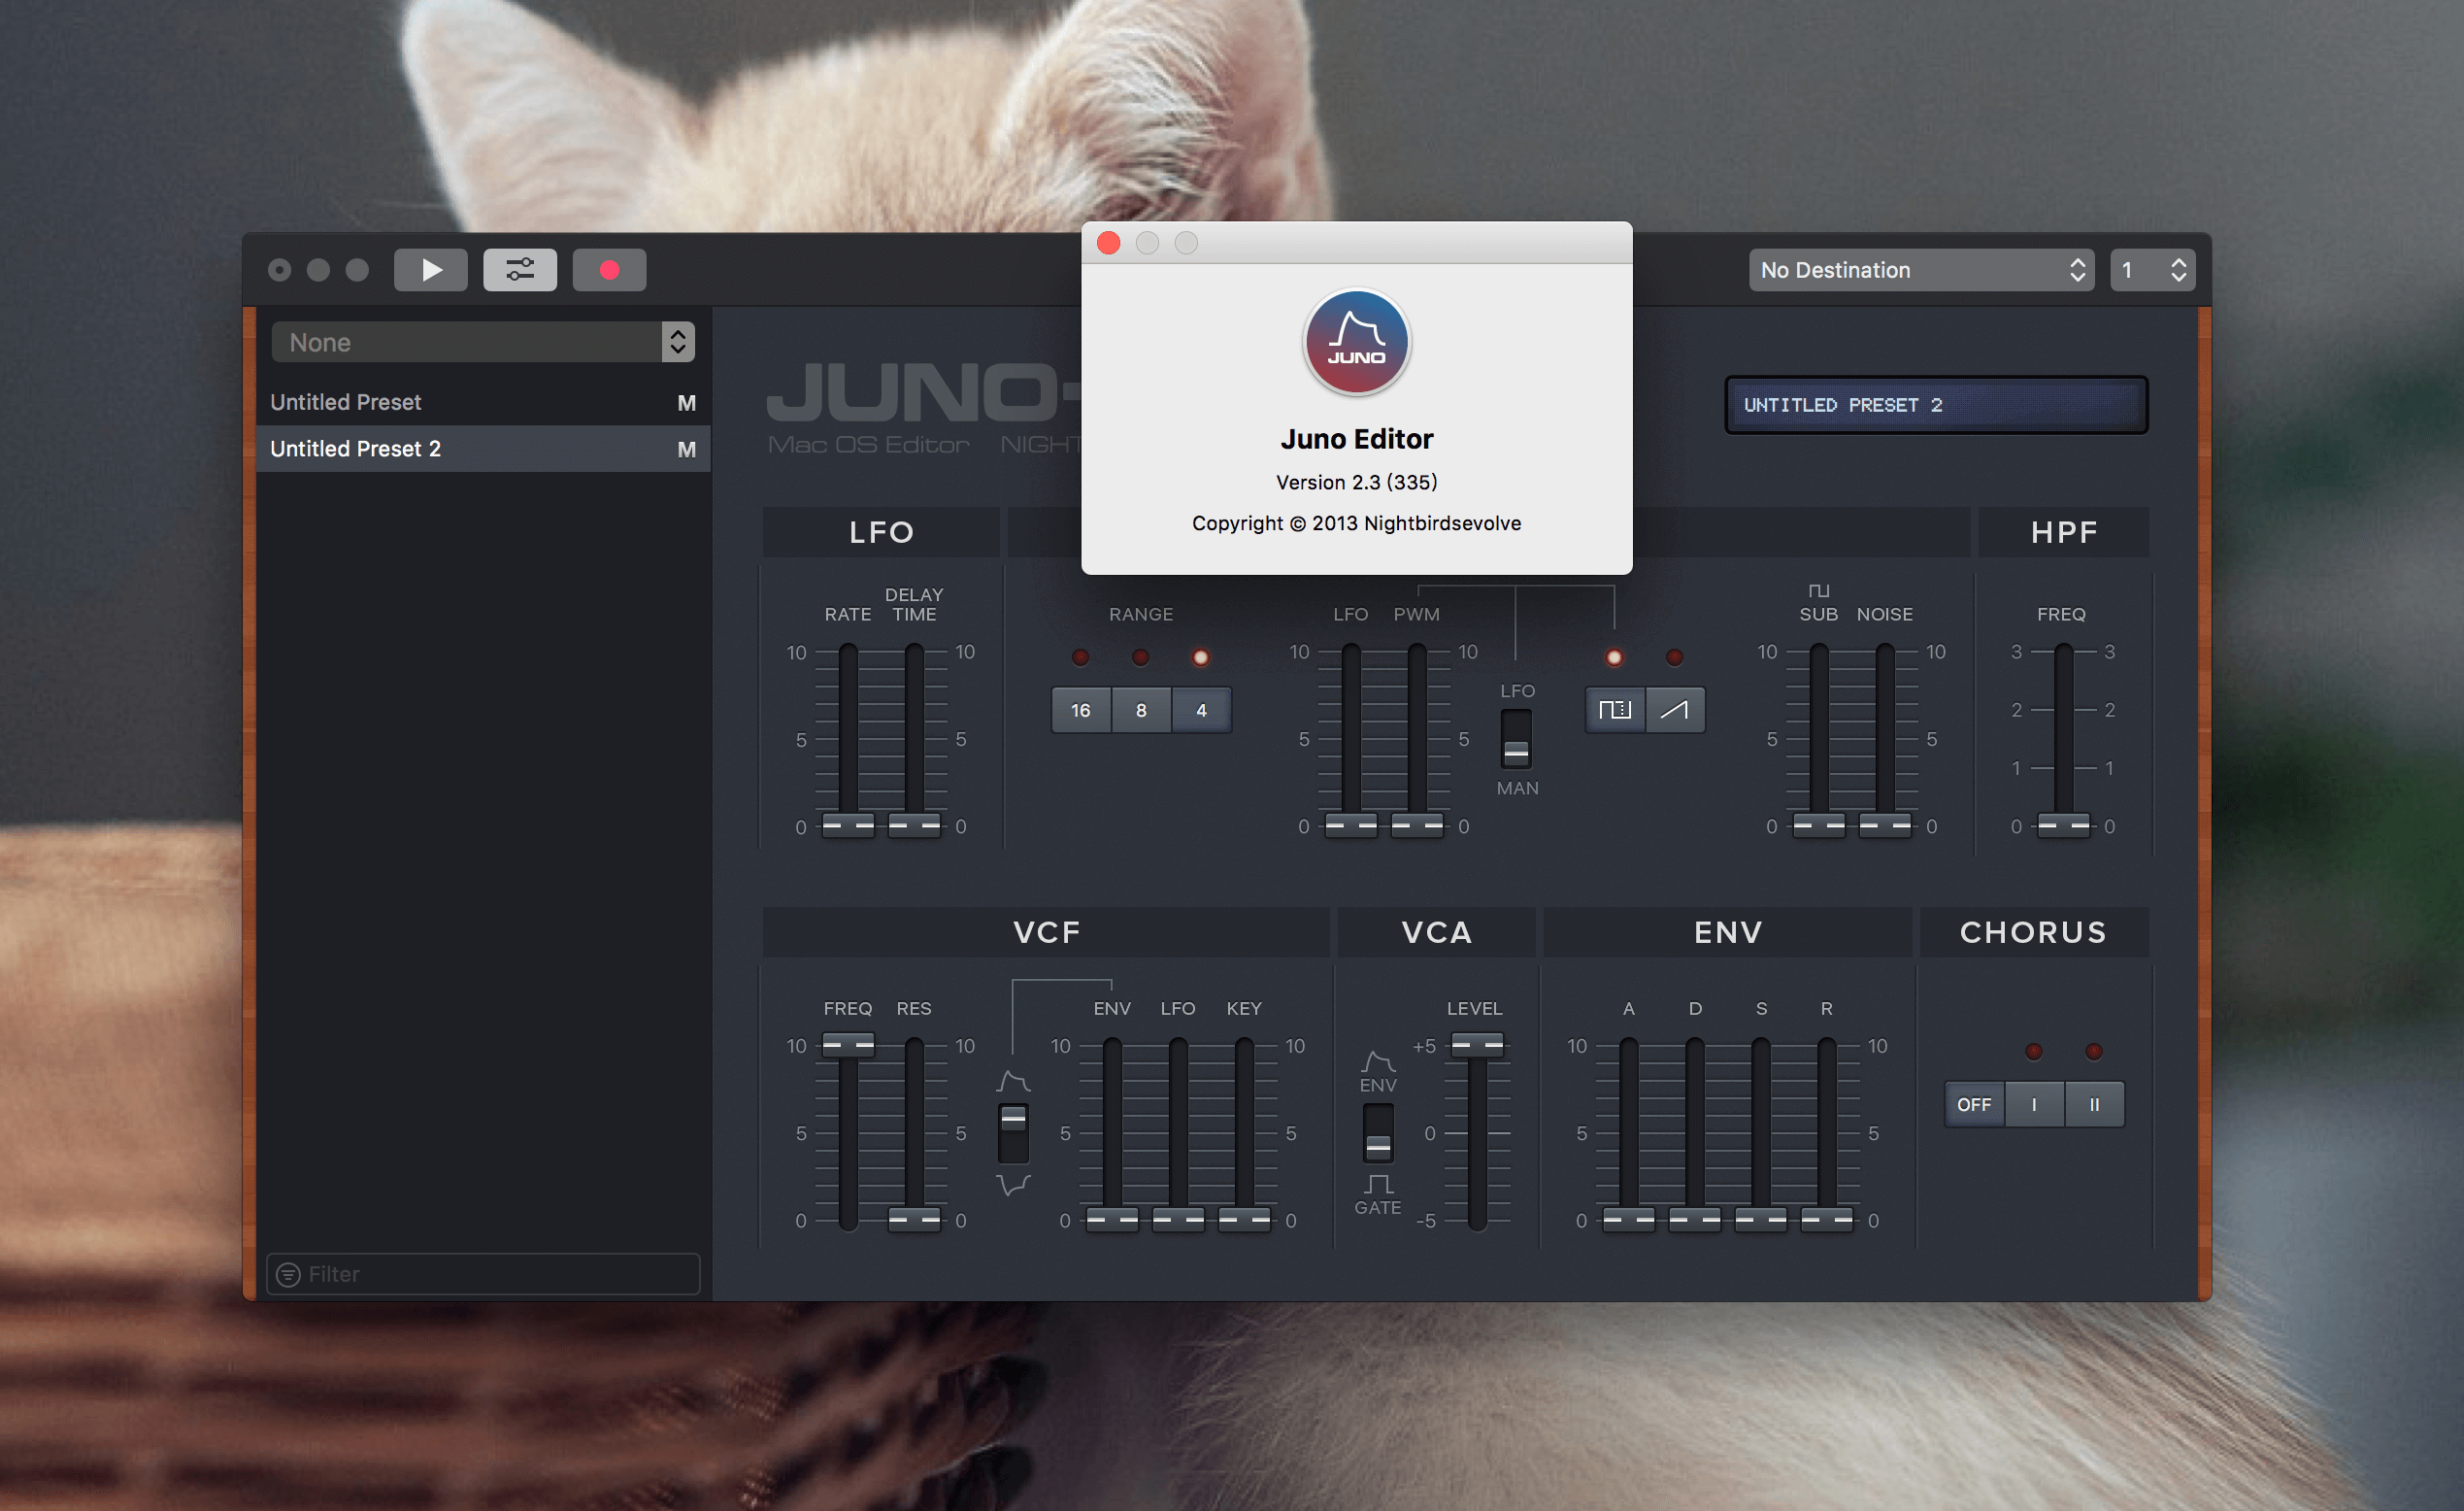Open the channel 1 dropdown

click(x=2152, y=270)
